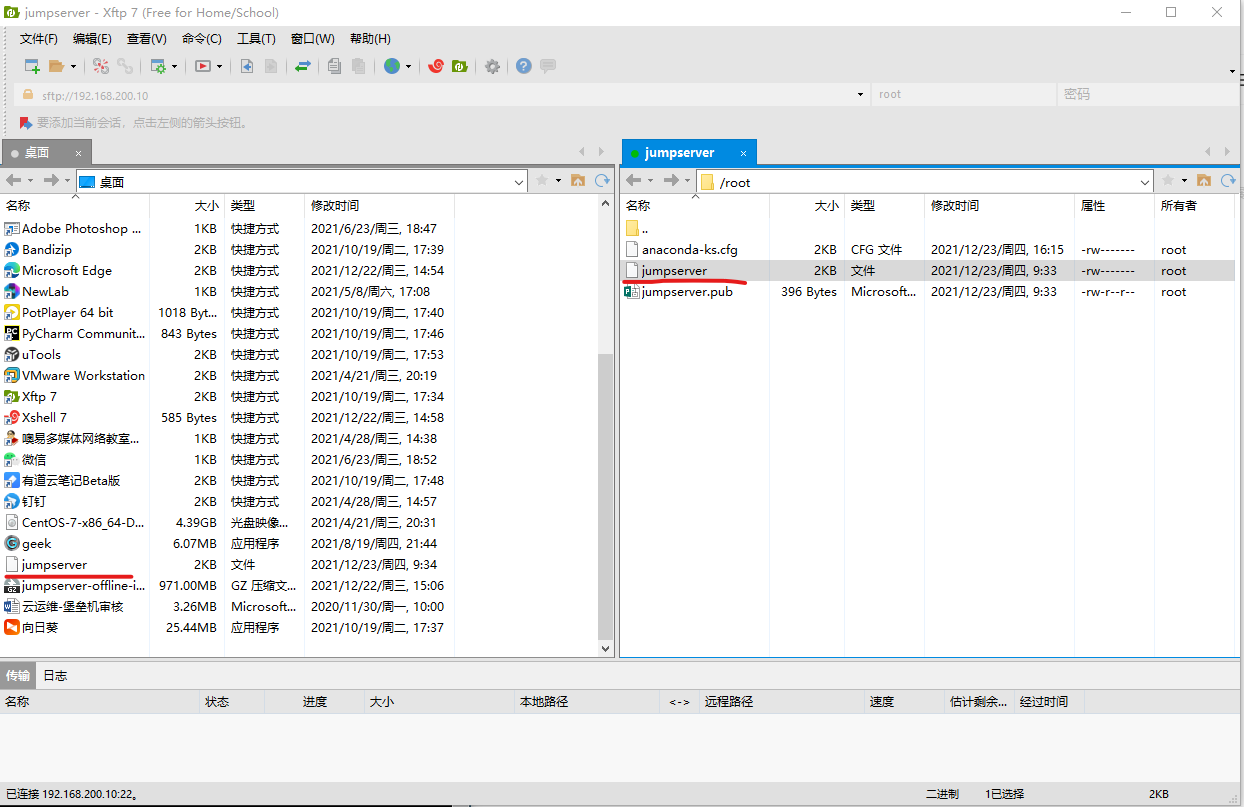Open the local path 桌面 dropdown
This screenshot has height=807, width=1244.
[519, 182]
